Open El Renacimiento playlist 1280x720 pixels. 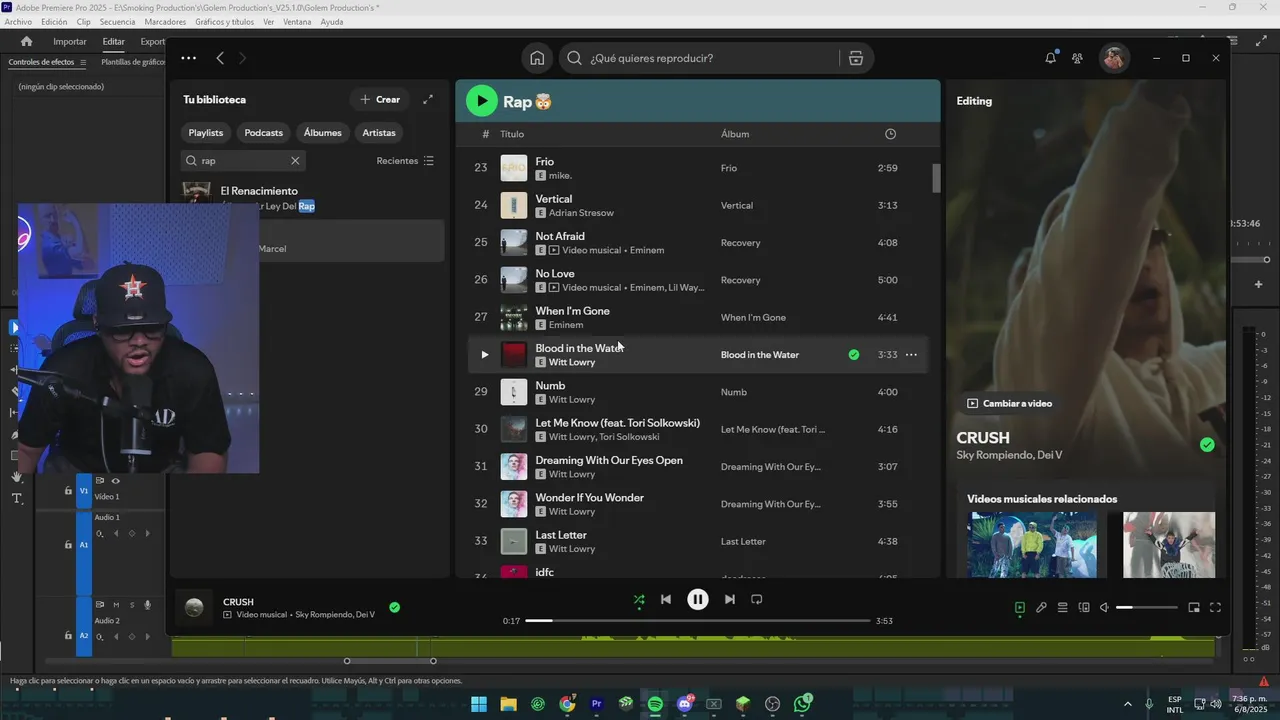[310, 198]
